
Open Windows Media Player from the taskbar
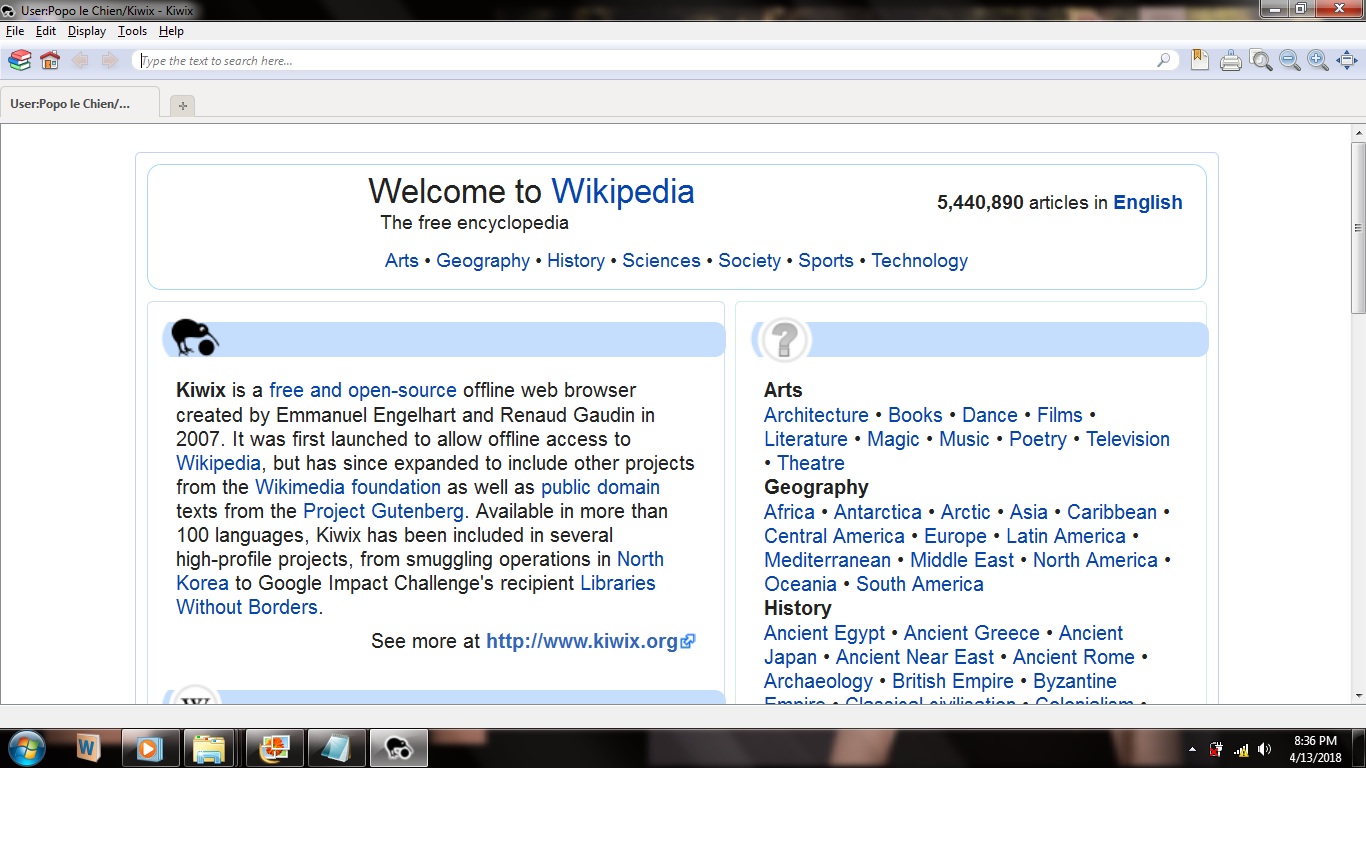coord(150,748)
